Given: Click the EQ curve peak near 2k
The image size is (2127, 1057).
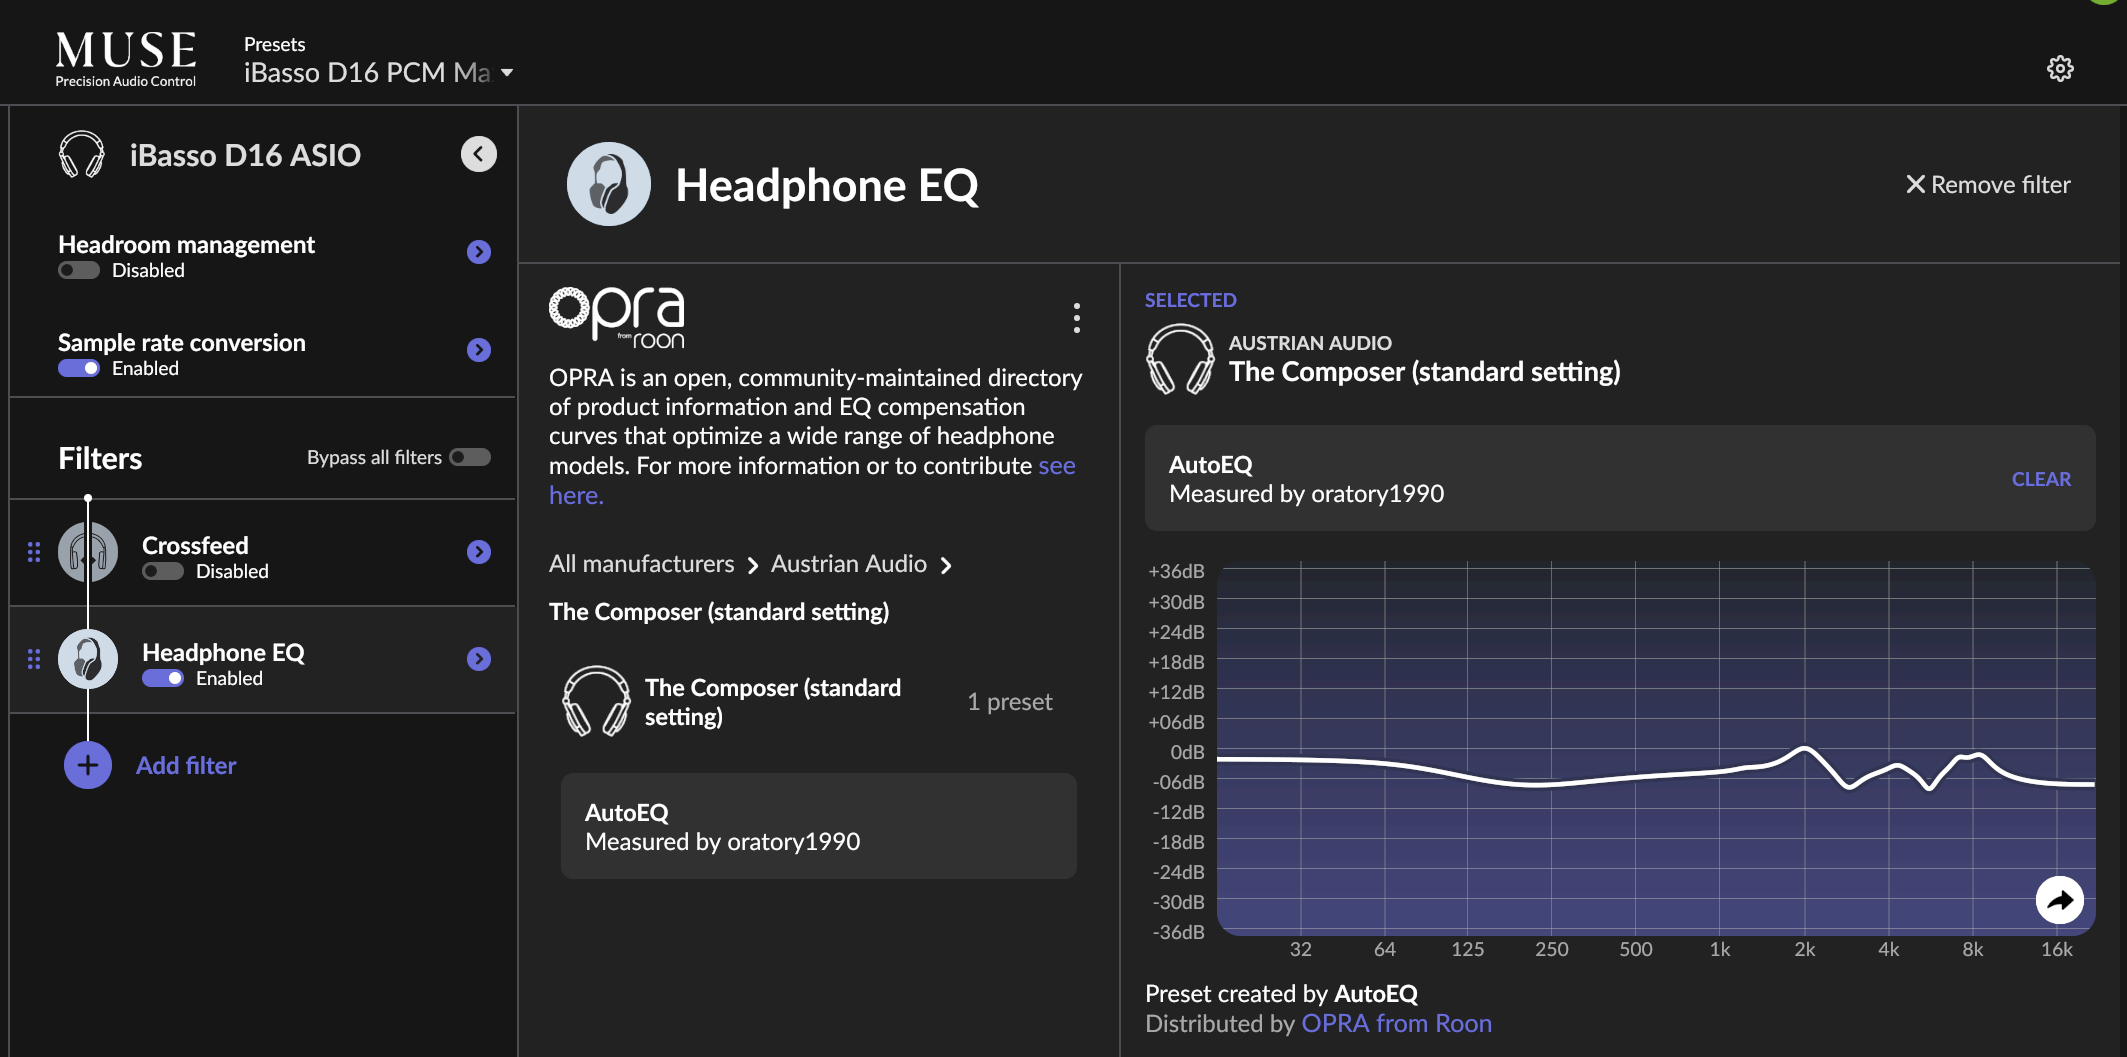Looking at the screenshot, I should [x=1804, y=748].
